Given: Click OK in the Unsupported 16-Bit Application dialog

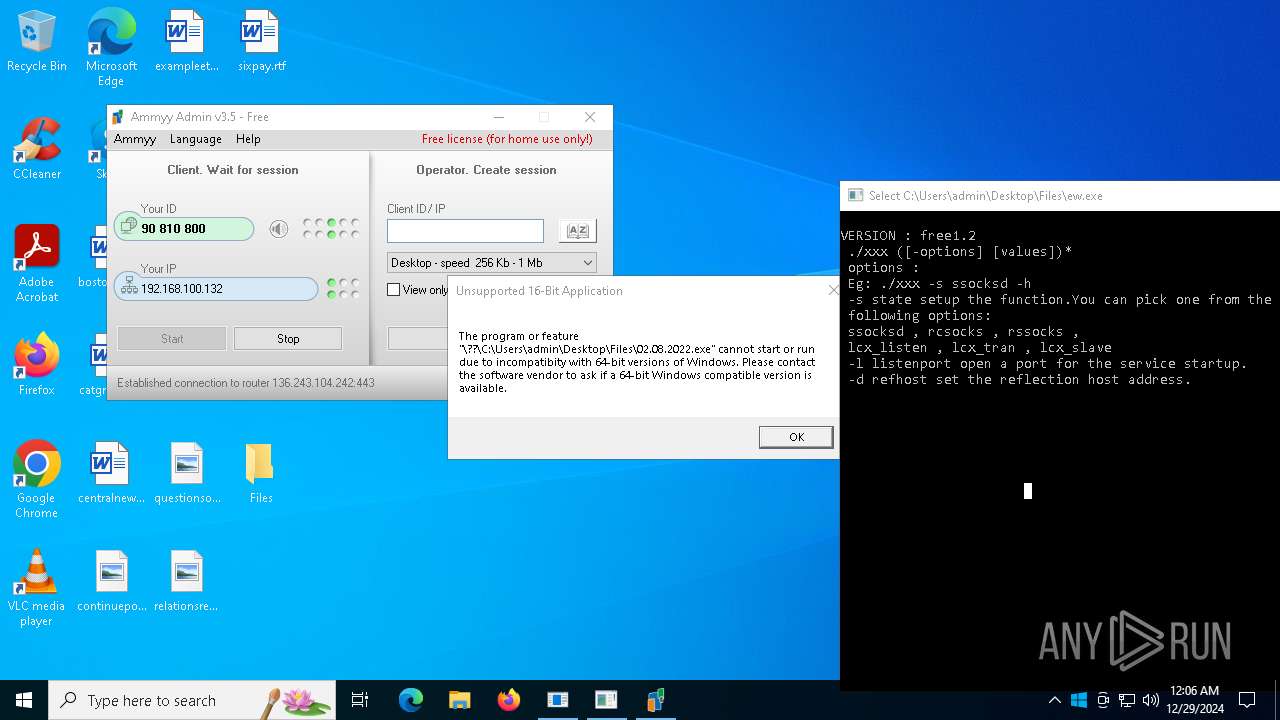Looking at the screenshot, I should 796,437.
